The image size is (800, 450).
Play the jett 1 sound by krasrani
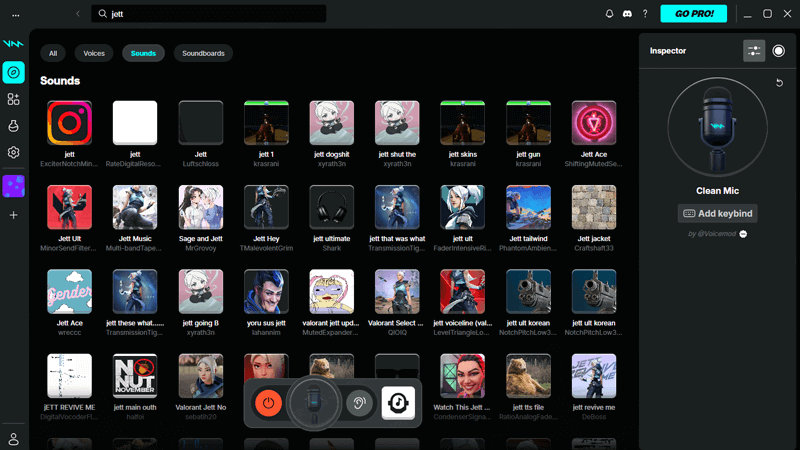(x=266, y=123)
